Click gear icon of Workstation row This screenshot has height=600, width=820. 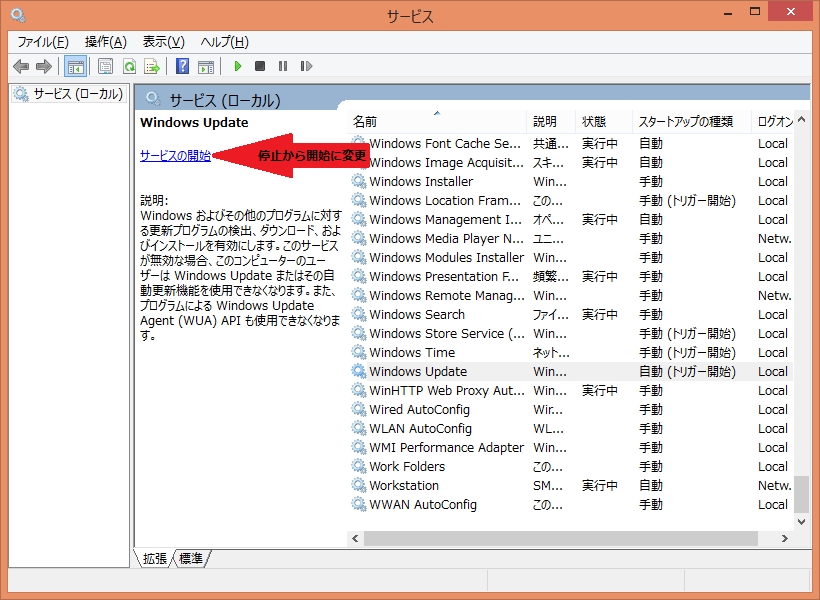(x=359, y=485)
